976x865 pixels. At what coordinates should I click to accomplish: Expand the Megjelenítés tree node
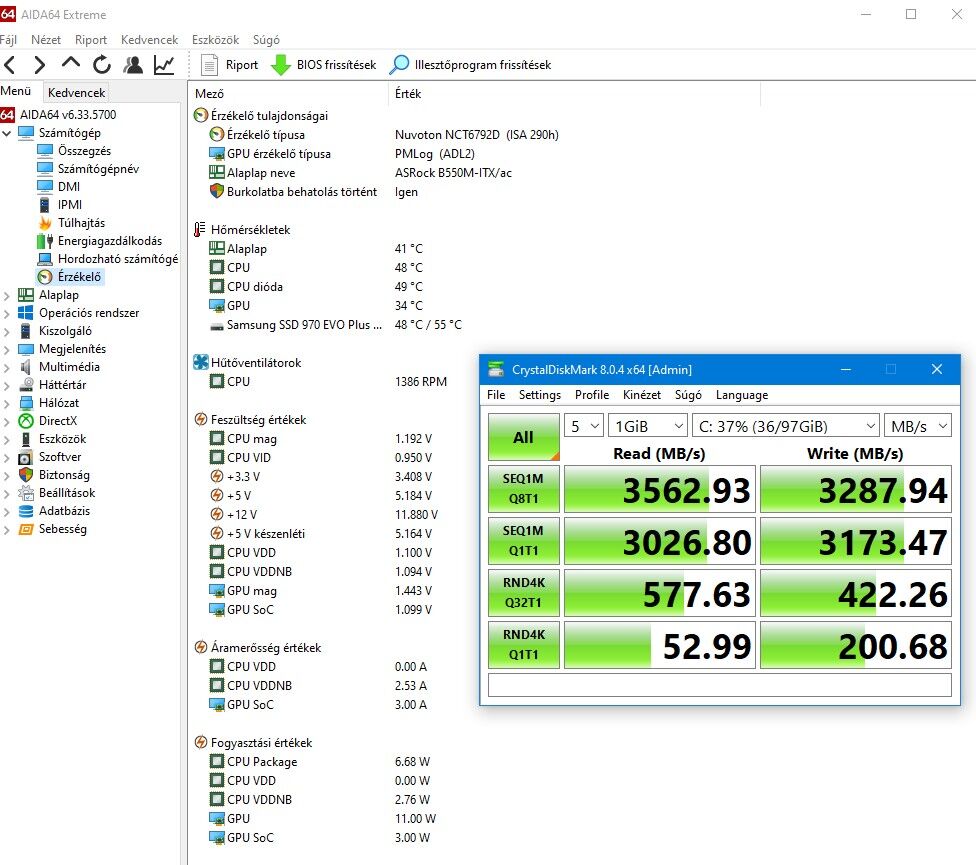[x=7, y=350]
